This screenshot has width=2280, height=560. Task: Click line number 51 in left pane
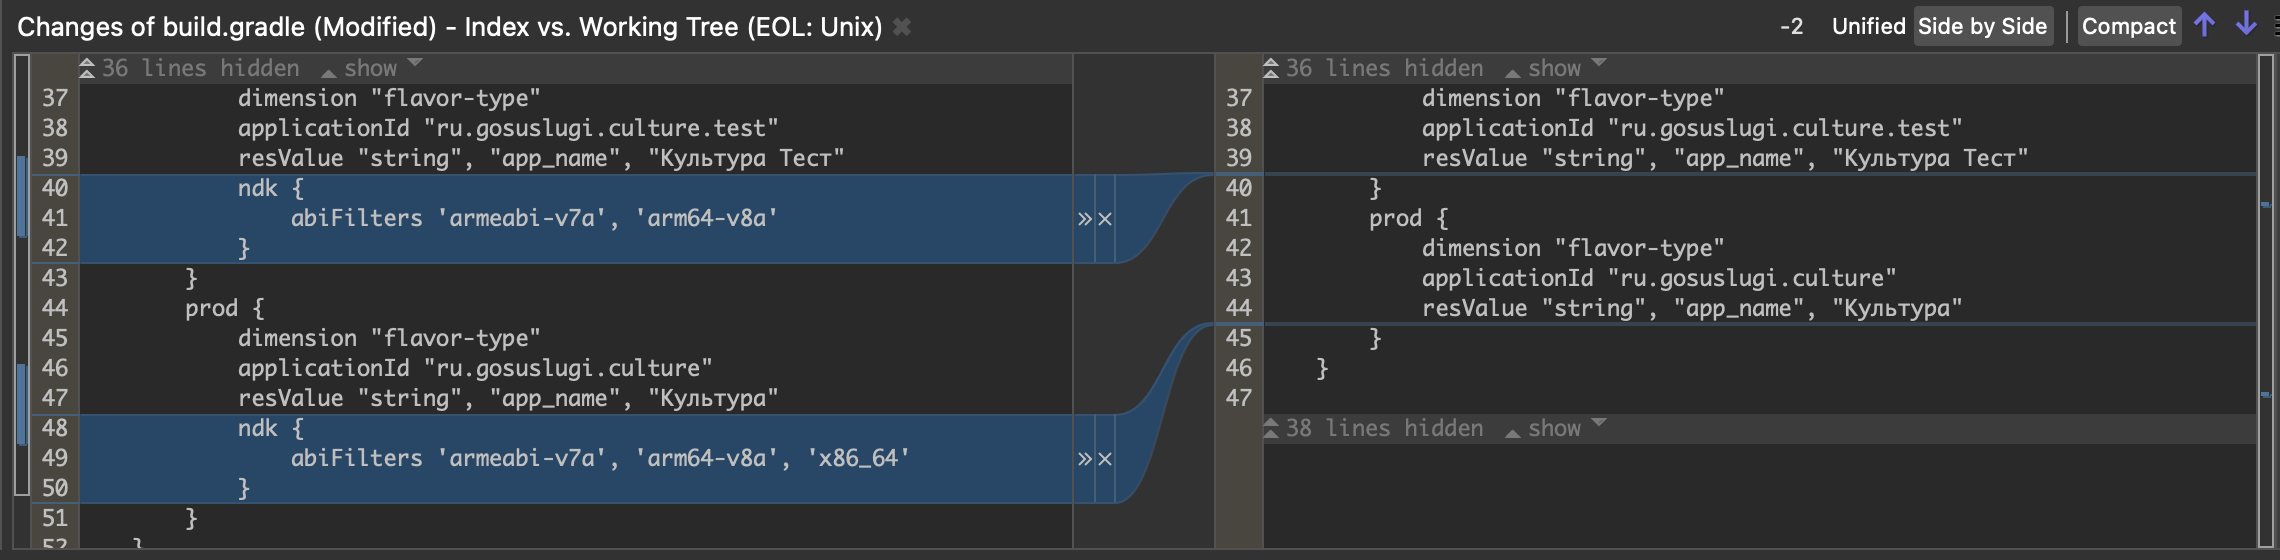54,518
